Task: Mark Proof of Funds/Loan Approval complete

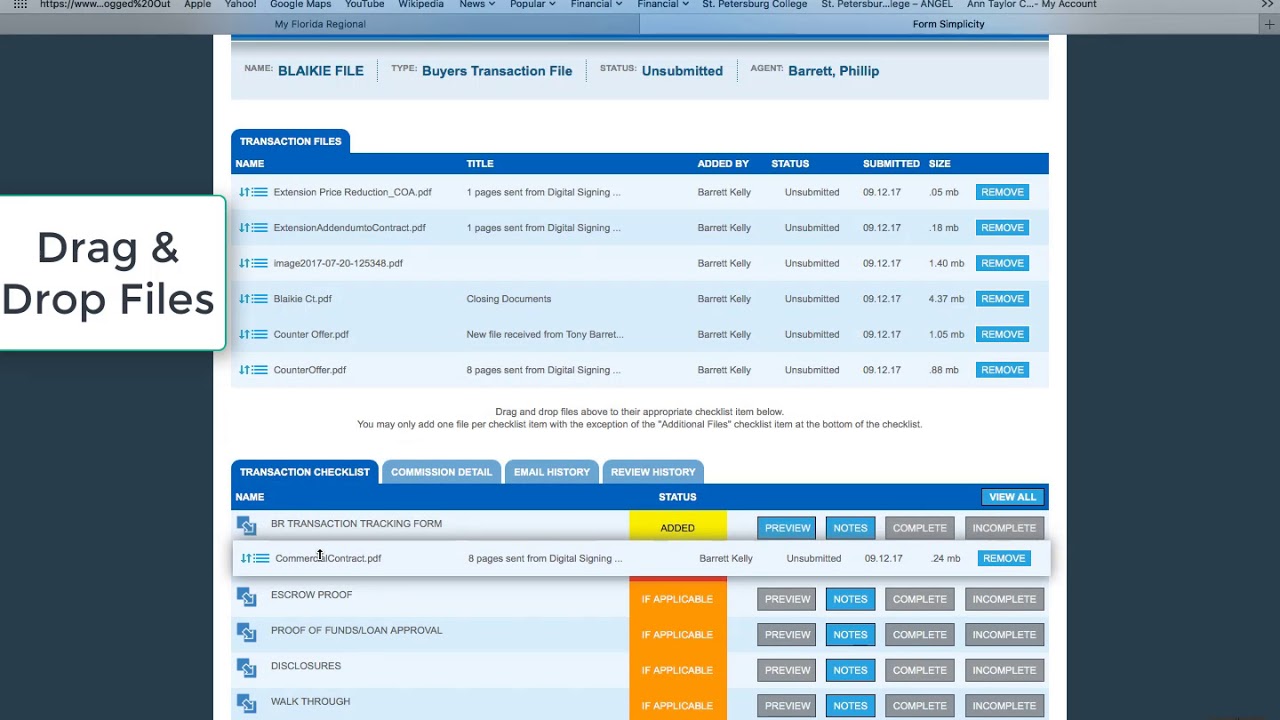Action: tap(919, 635)
